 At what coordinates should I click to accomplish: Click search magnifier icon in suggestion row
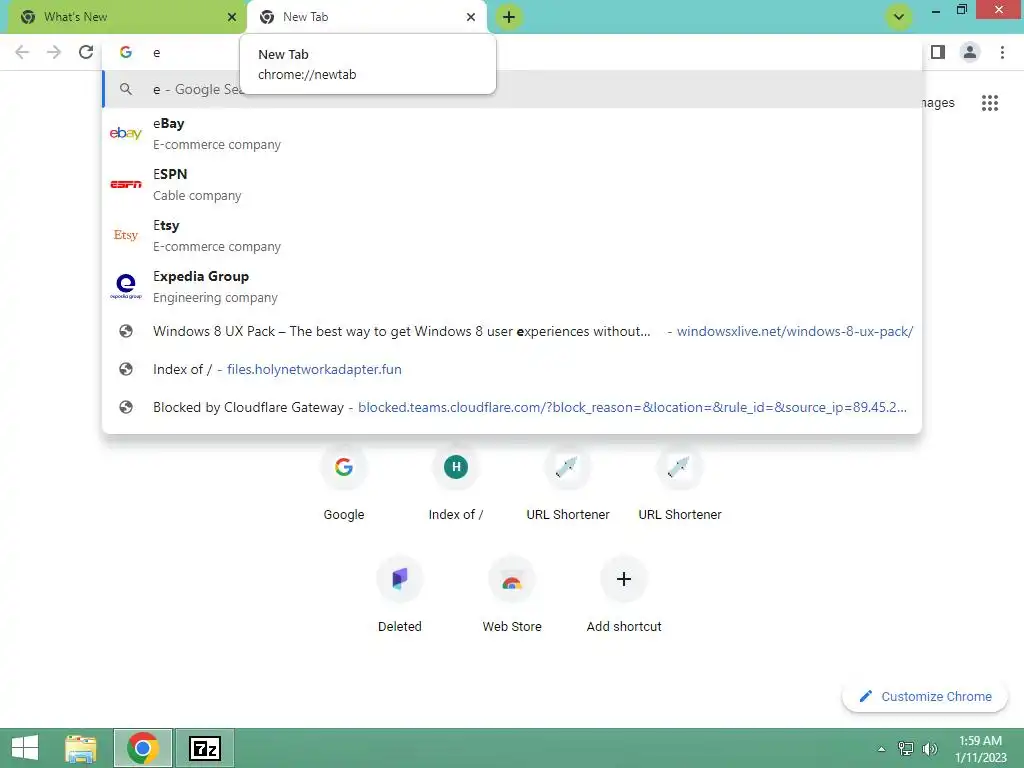point(126,89)
